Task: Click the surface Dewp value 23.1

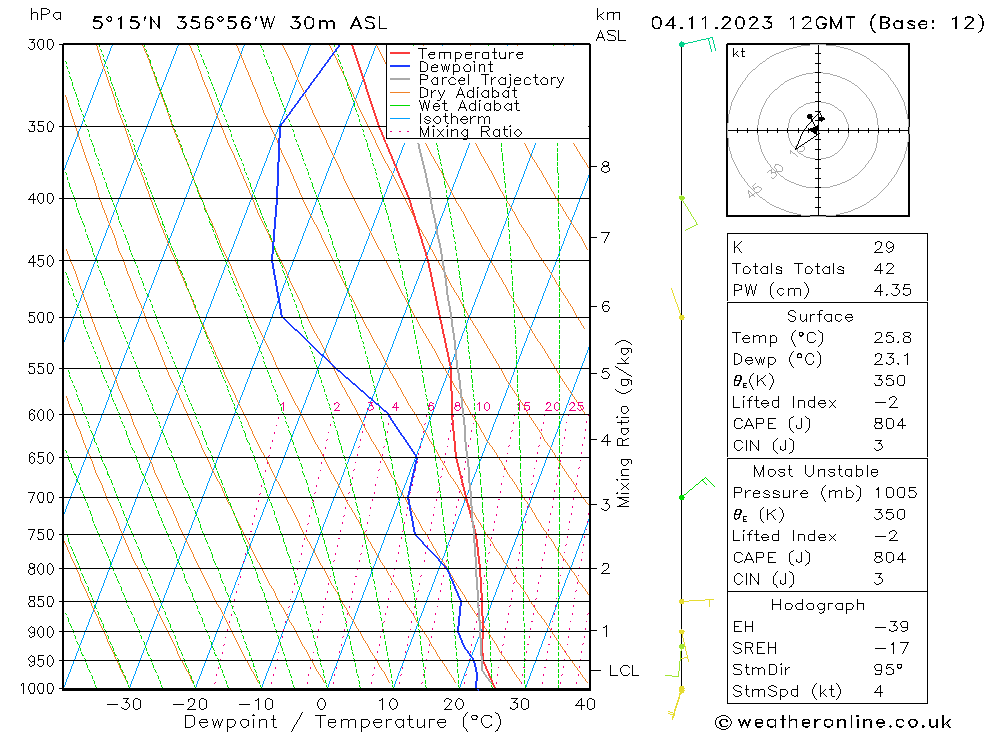Action: pos(892,359)
